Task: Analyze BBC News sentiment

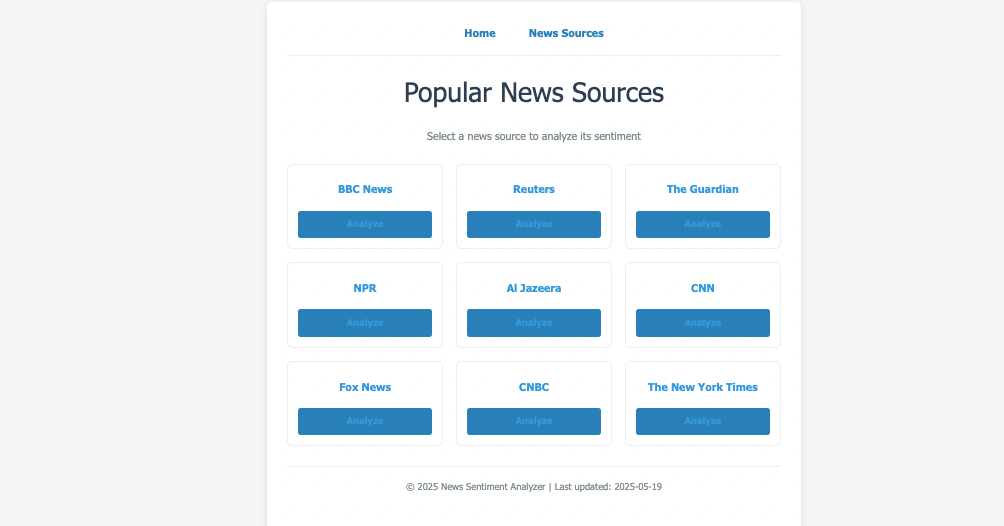Action: pos(365,224)
